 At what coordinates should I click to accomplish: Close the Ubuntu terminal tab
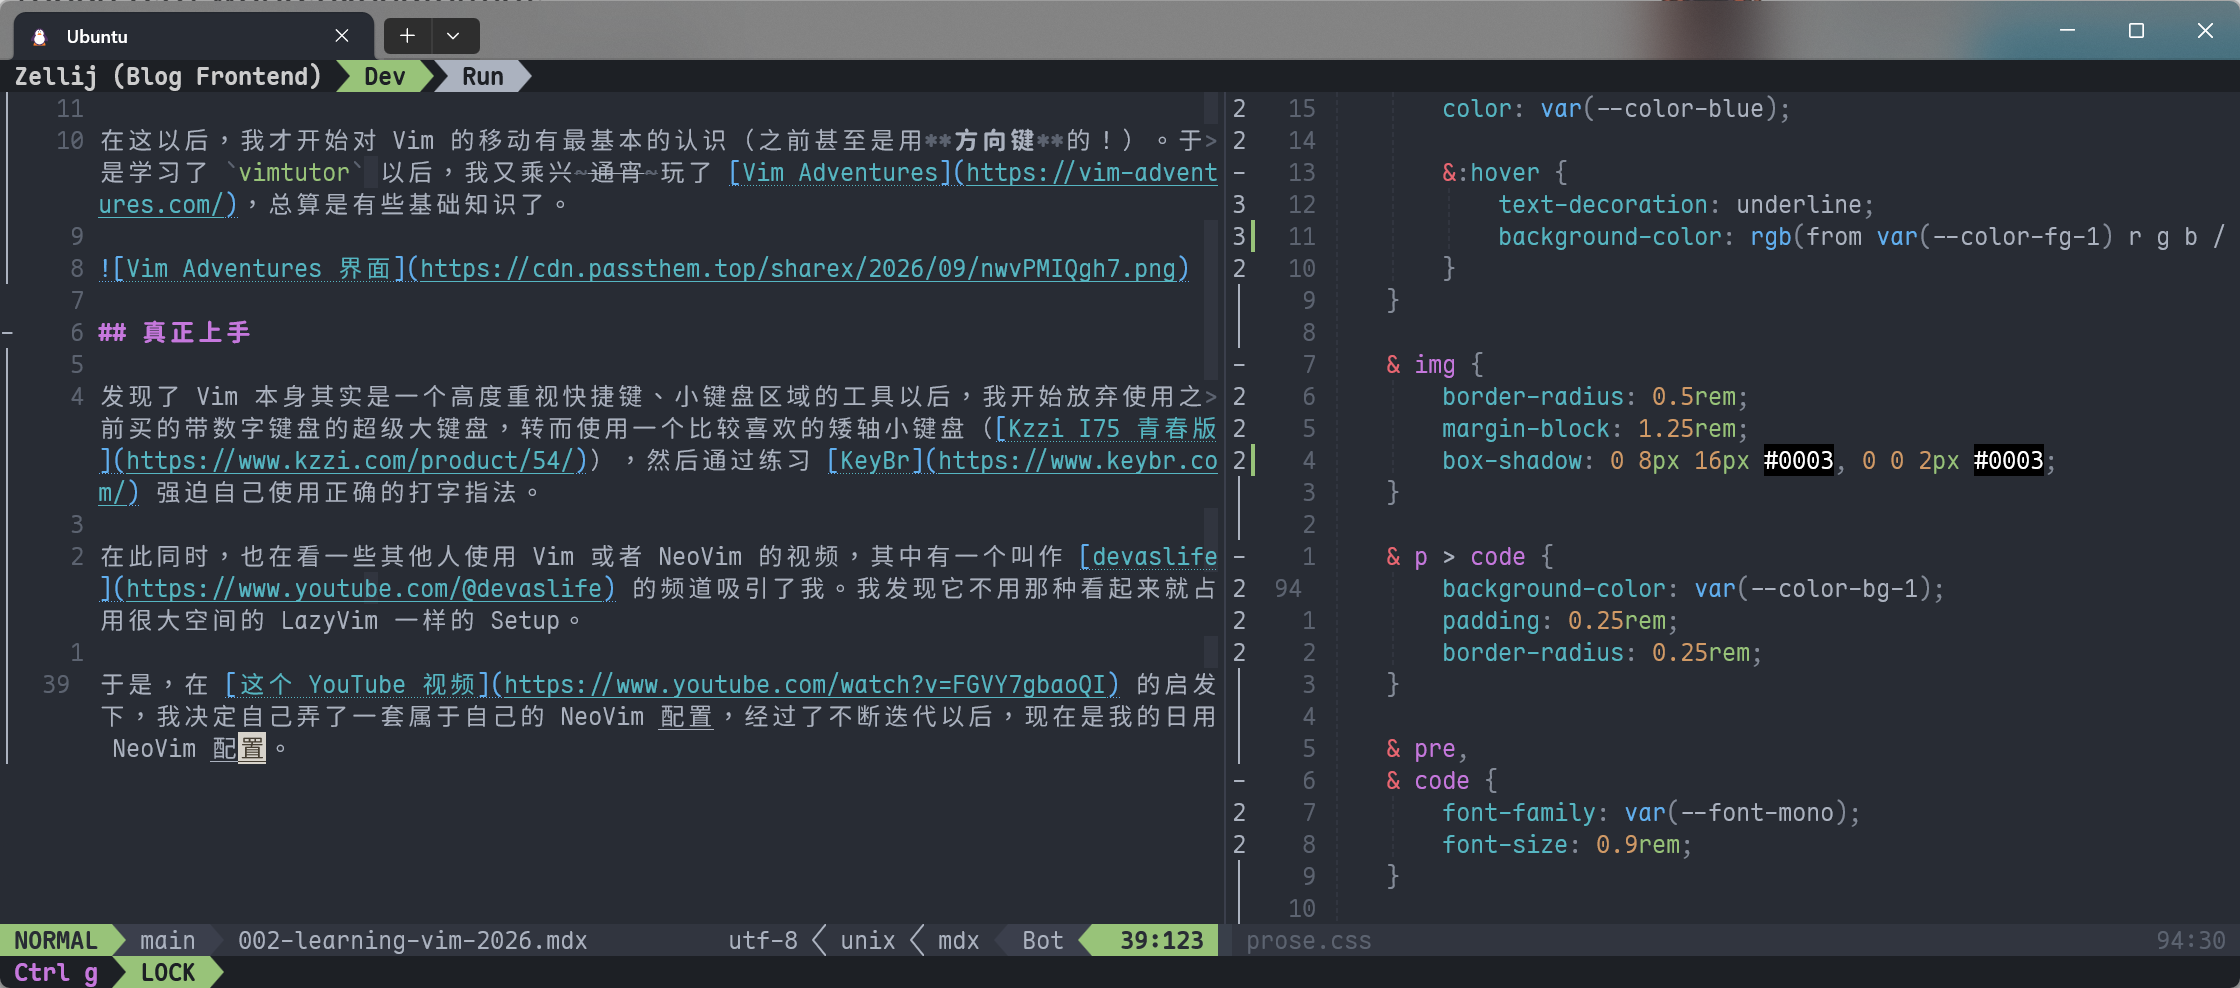pyautogui.click(x=342, y=36)
